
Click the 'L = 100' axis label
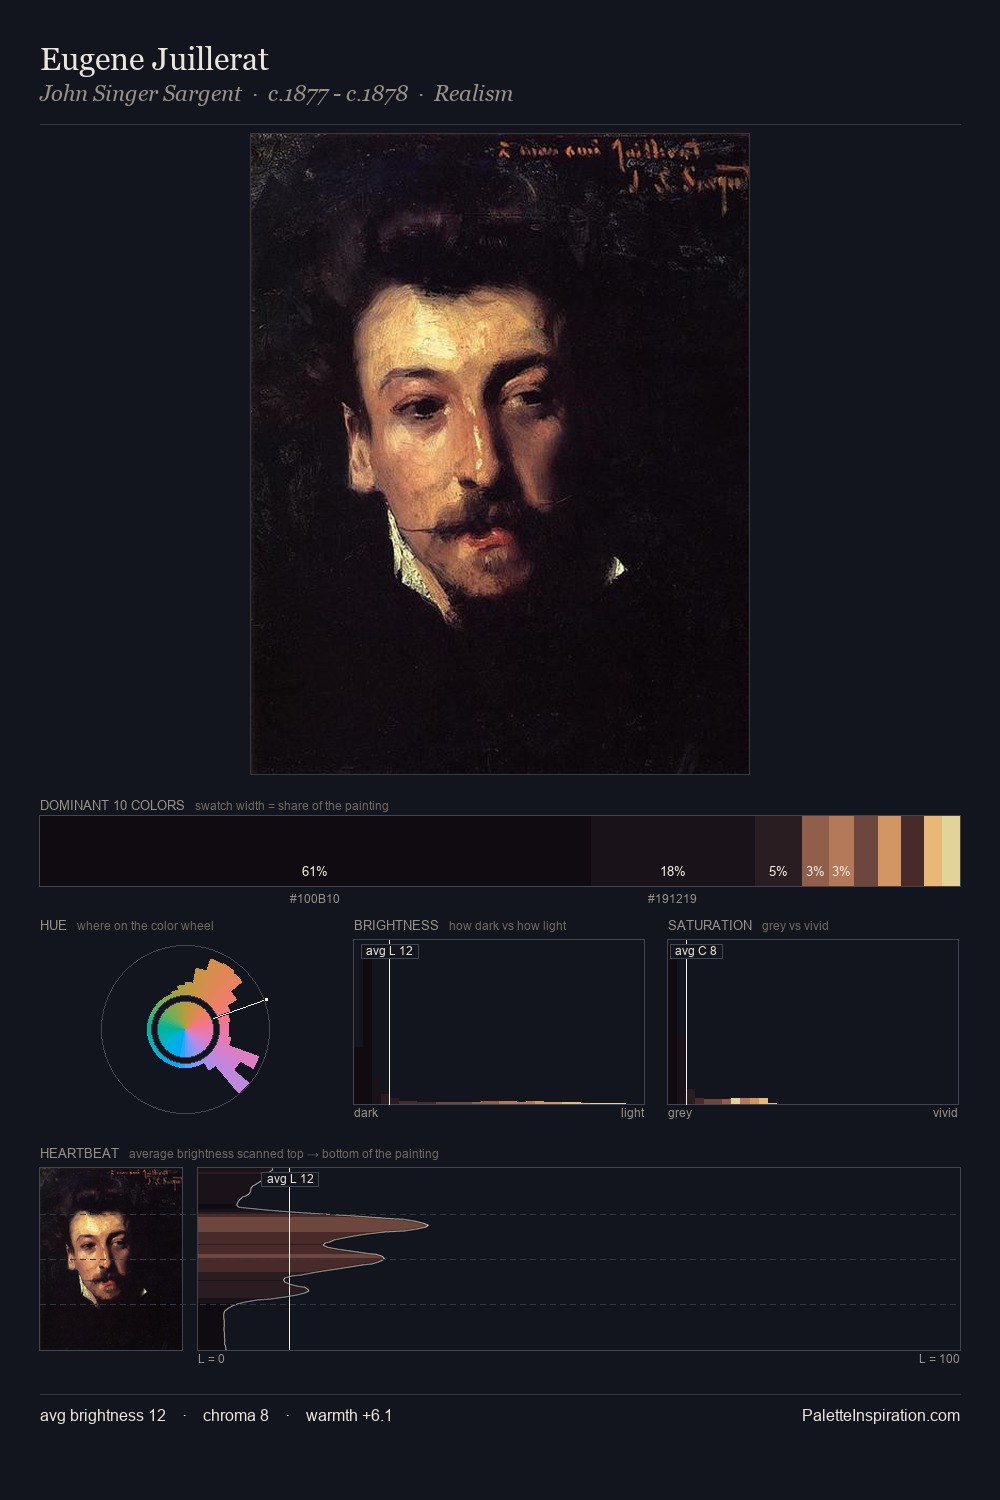939,1359
